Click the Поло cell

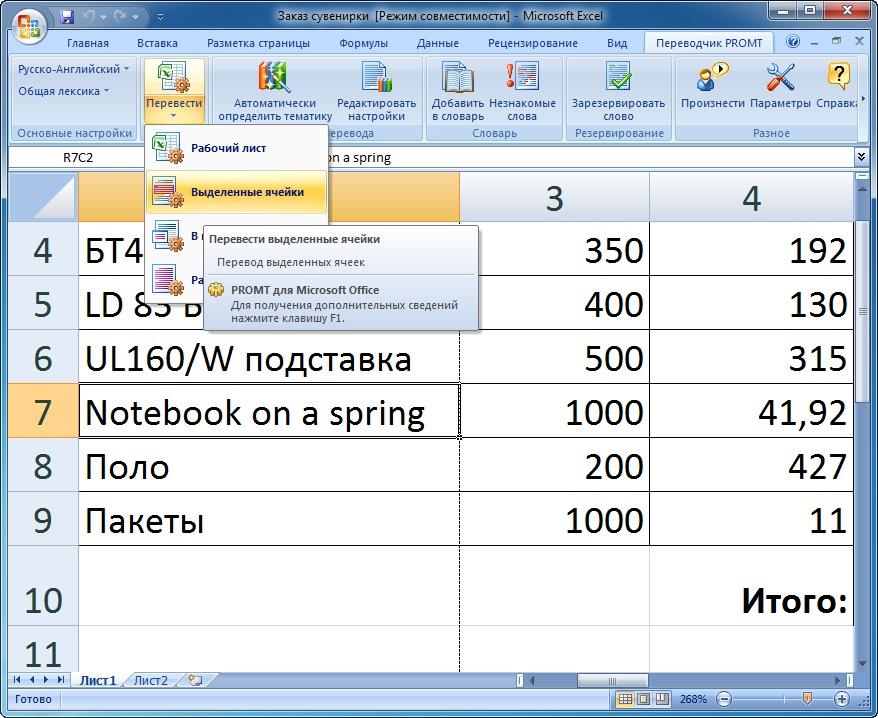click(x=269, y=465)
